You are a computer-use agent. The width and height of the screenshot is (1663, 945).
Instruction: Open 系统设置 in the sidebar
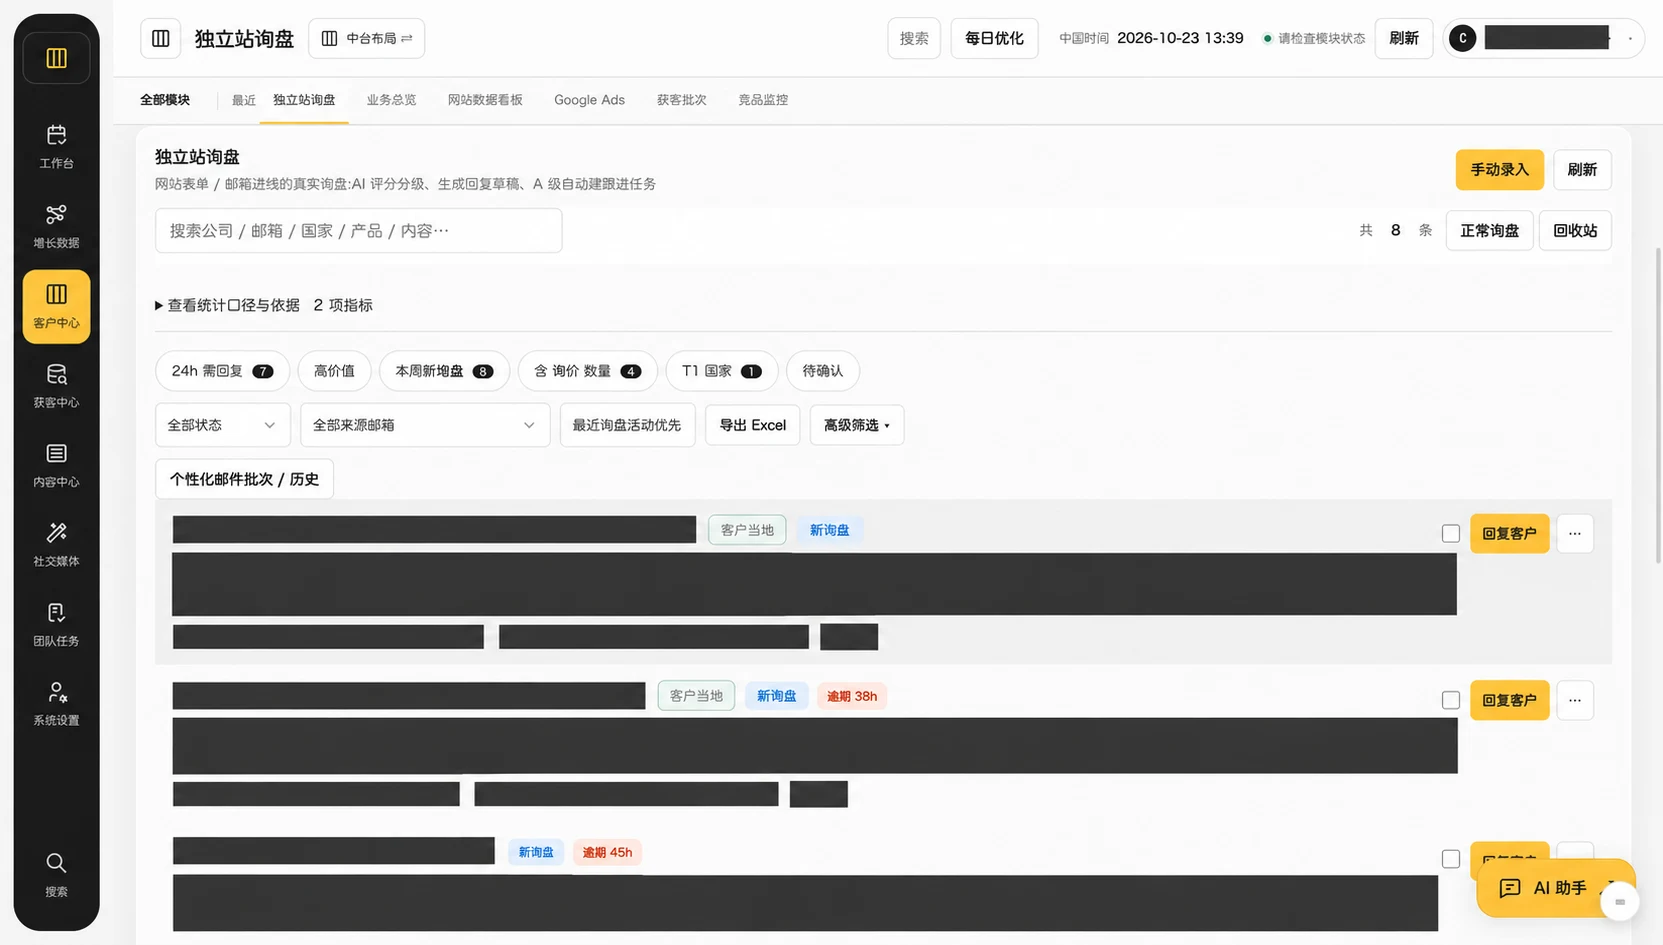[56, 704]
